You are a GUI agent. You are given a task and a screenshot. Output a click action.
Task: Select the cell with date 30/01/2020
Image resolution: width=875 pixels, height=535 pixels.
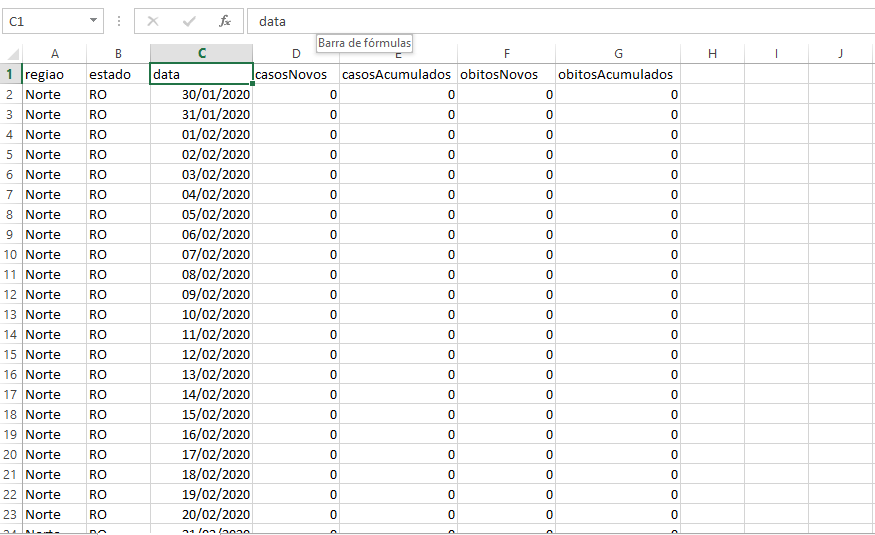pos(201,94)
